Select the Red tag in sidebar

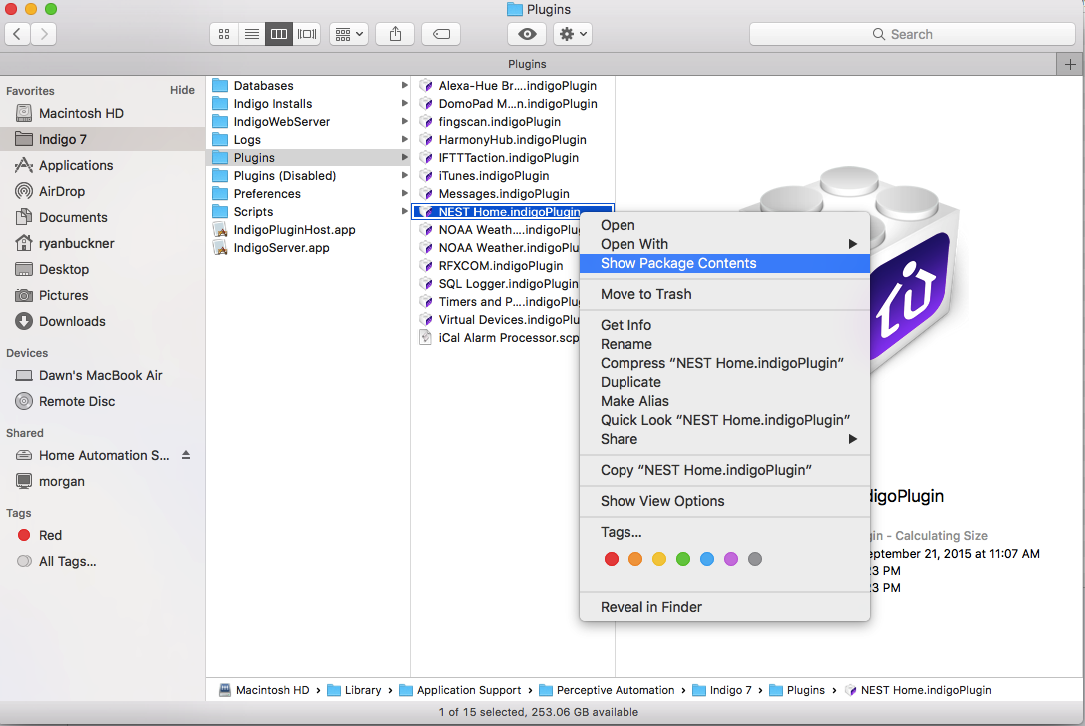pyautogui.click(x=102, y=535)
